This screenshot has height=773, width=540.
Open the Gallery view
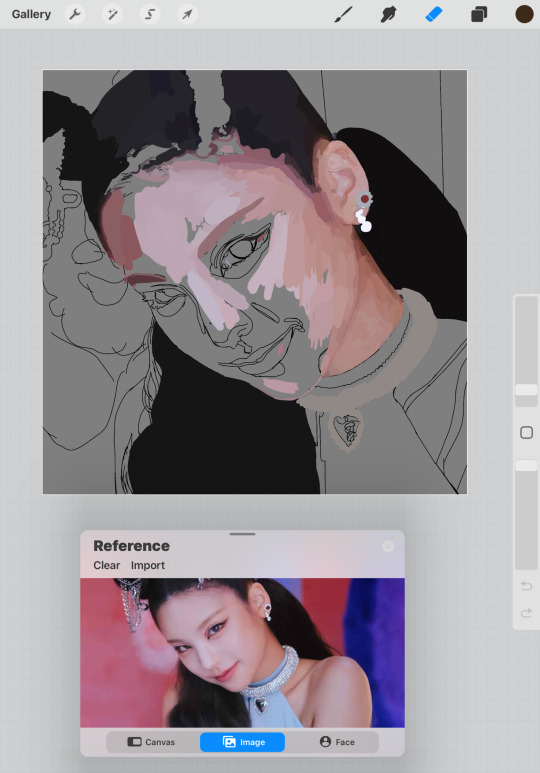31,14
